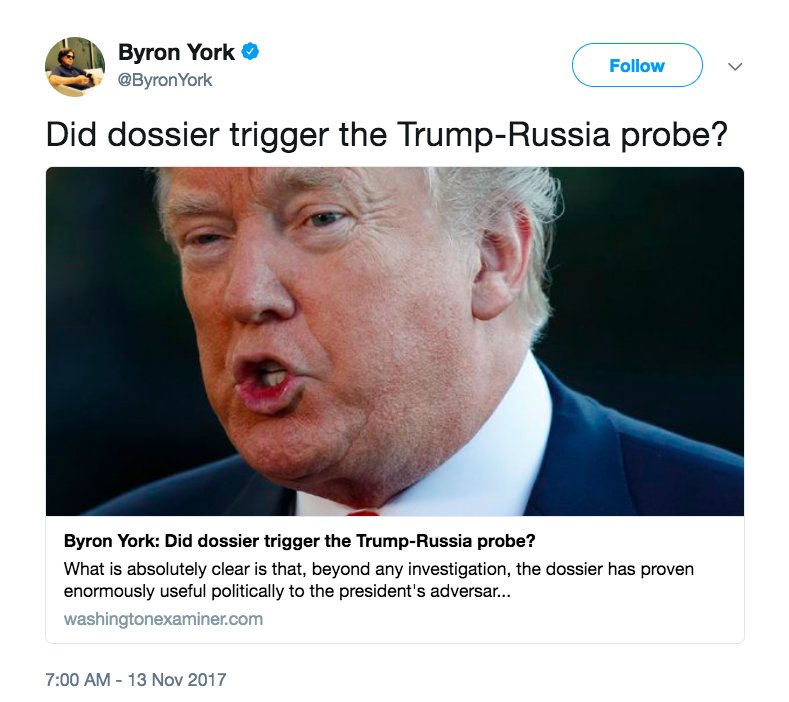Screen dimensions: 789x702
Task: Open Byron York's round profile avatar
Action: 75,66
